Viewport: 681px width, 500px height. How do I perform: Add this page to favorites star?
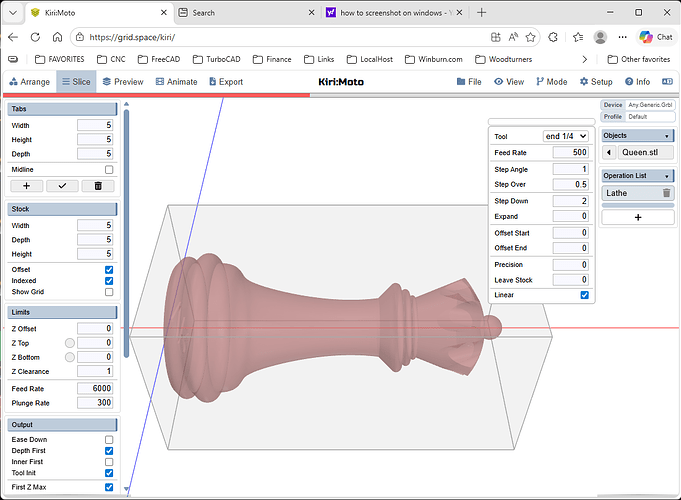pyautogui.click(x=530, y=37)
